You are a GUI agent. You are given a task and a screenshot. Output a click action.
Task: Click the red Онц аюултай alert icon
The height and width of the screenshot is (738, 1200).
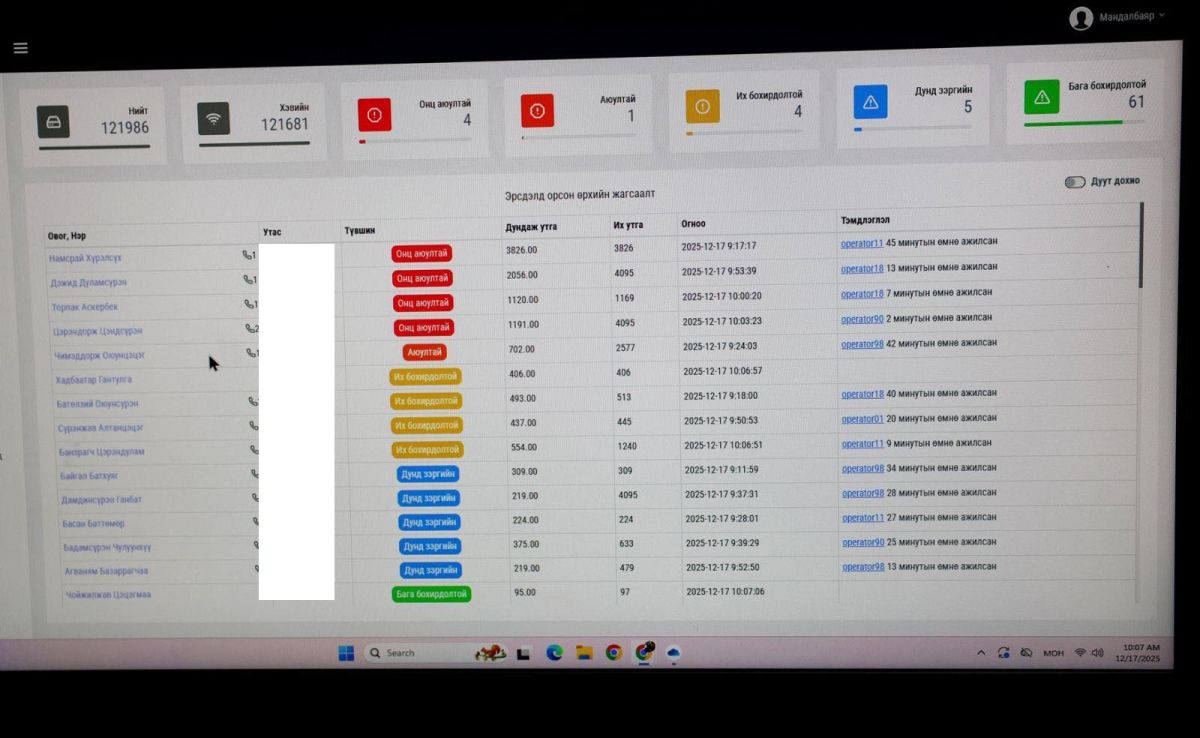click(374, 115)
